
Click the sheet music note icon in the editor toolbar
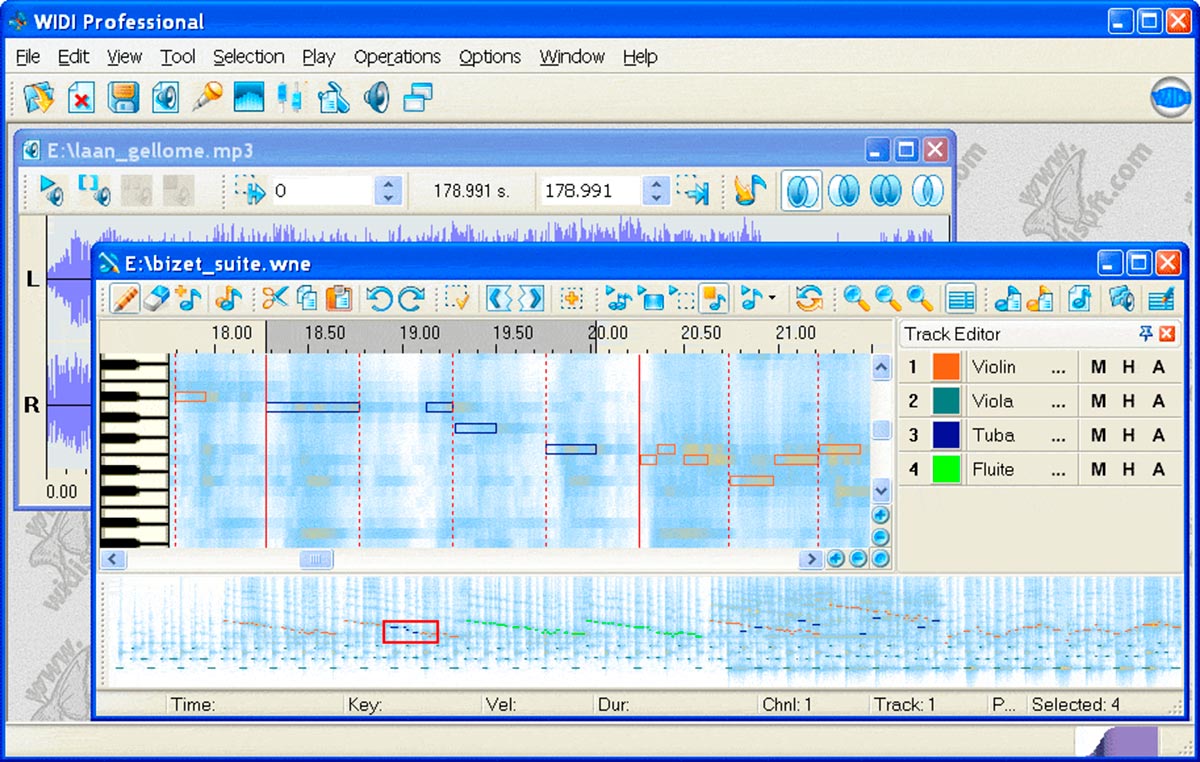(x=1080, y=298)
